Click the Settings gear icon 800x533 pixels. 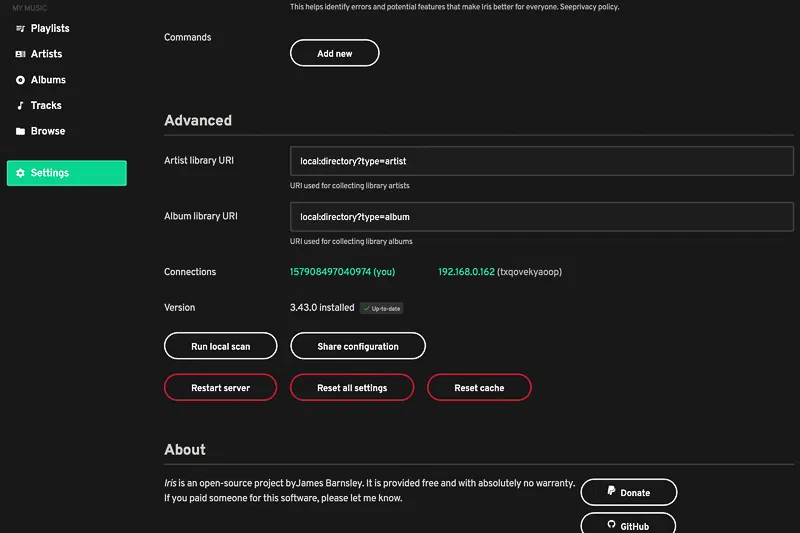pos(20,173)
